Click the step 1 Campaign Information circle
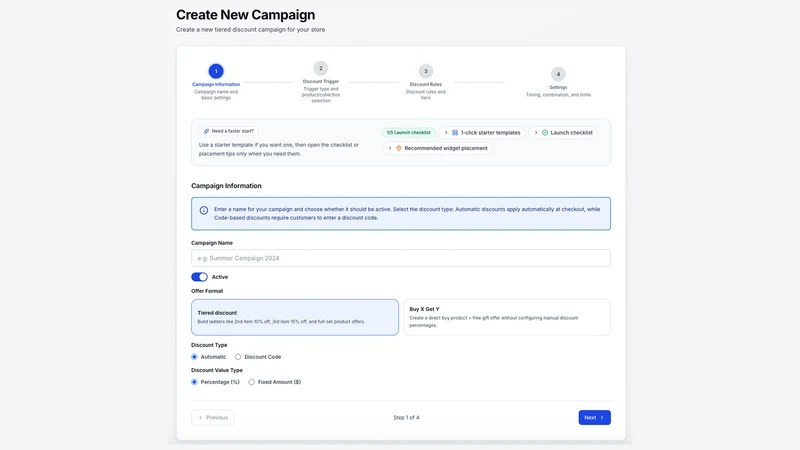The image size is (800, 450). 216,71
